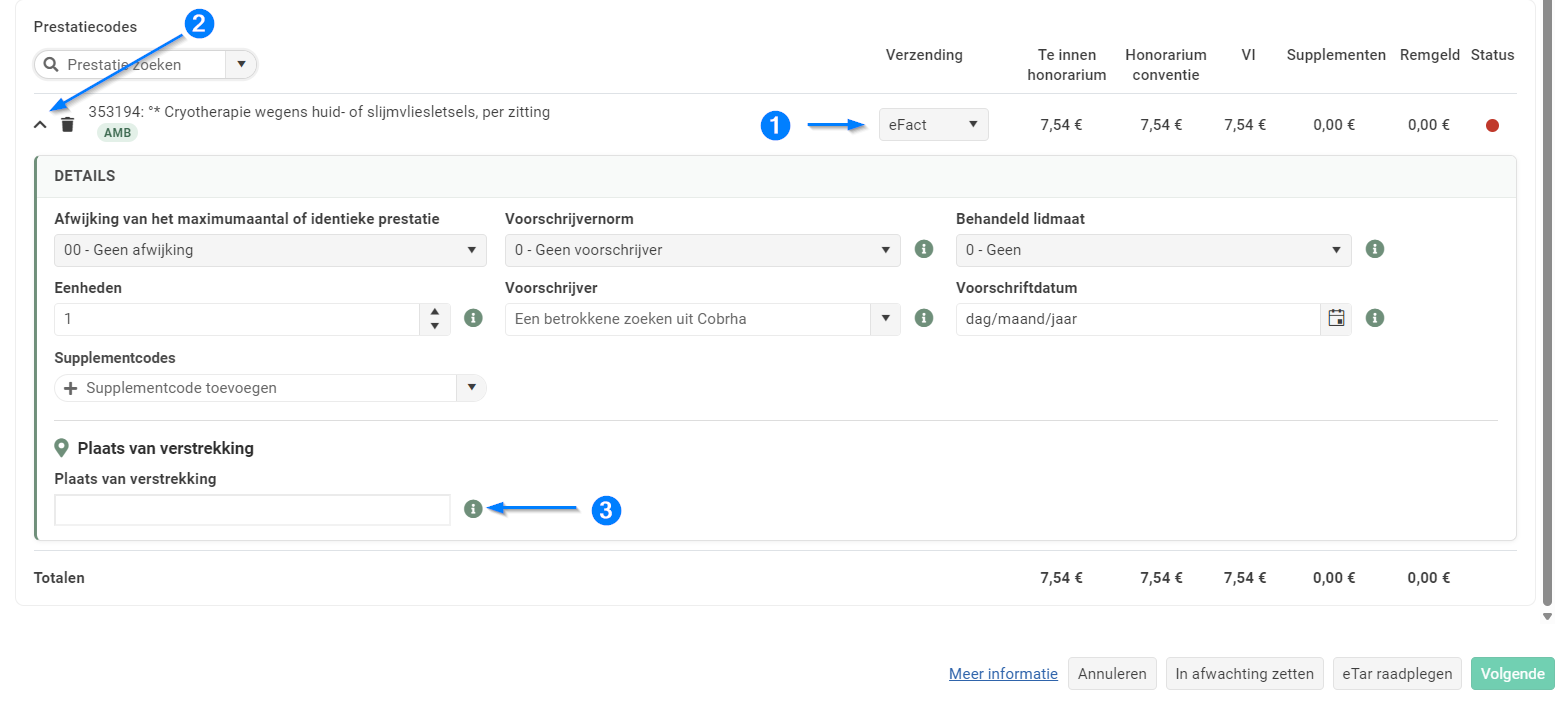The height and width of the screenshot is (707, 1567).
Task: Click the Annuleren button
Action: coord(1112,674)
